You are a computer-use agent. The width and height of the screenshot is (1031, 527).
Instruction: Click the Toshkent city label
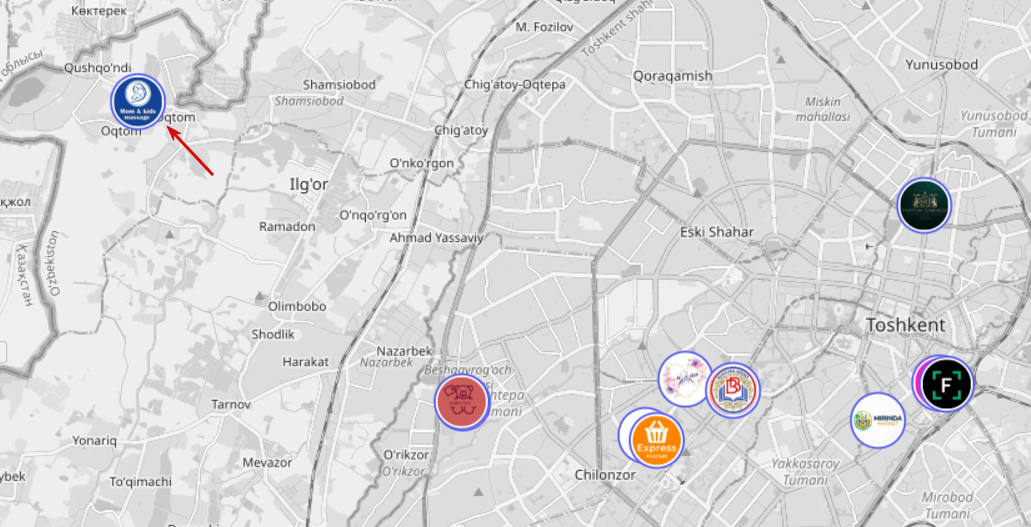(905, 325)
